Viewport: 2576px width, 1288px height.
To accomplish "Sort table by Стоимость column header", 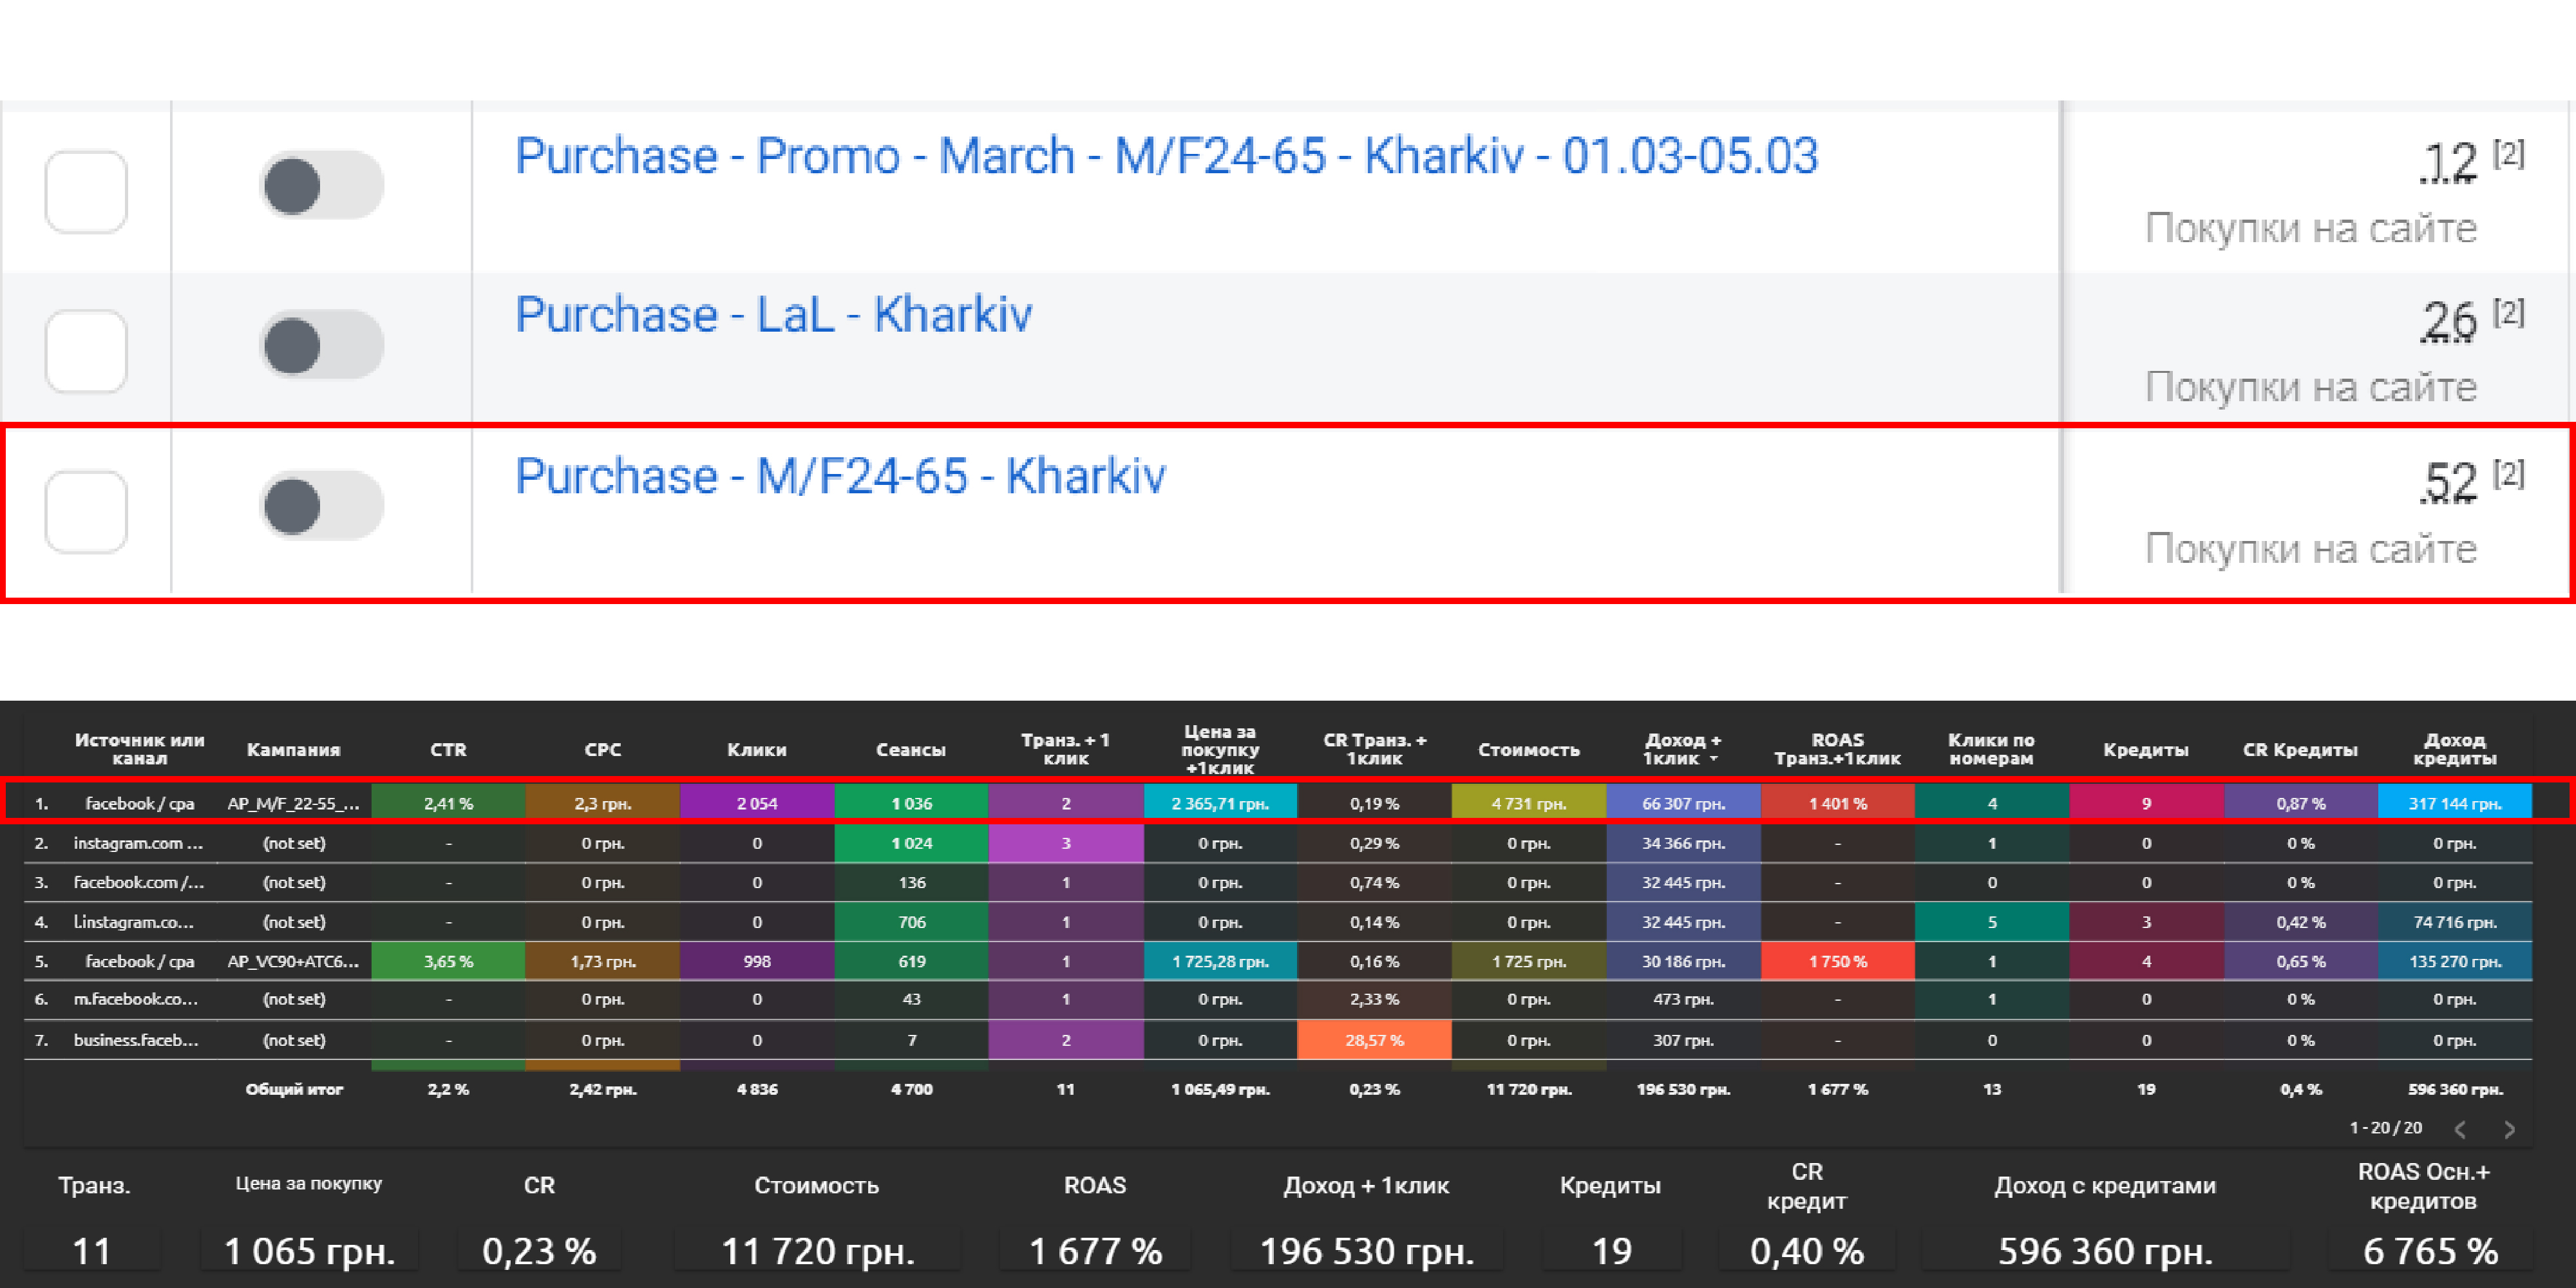I will (x=1528, y=749).
